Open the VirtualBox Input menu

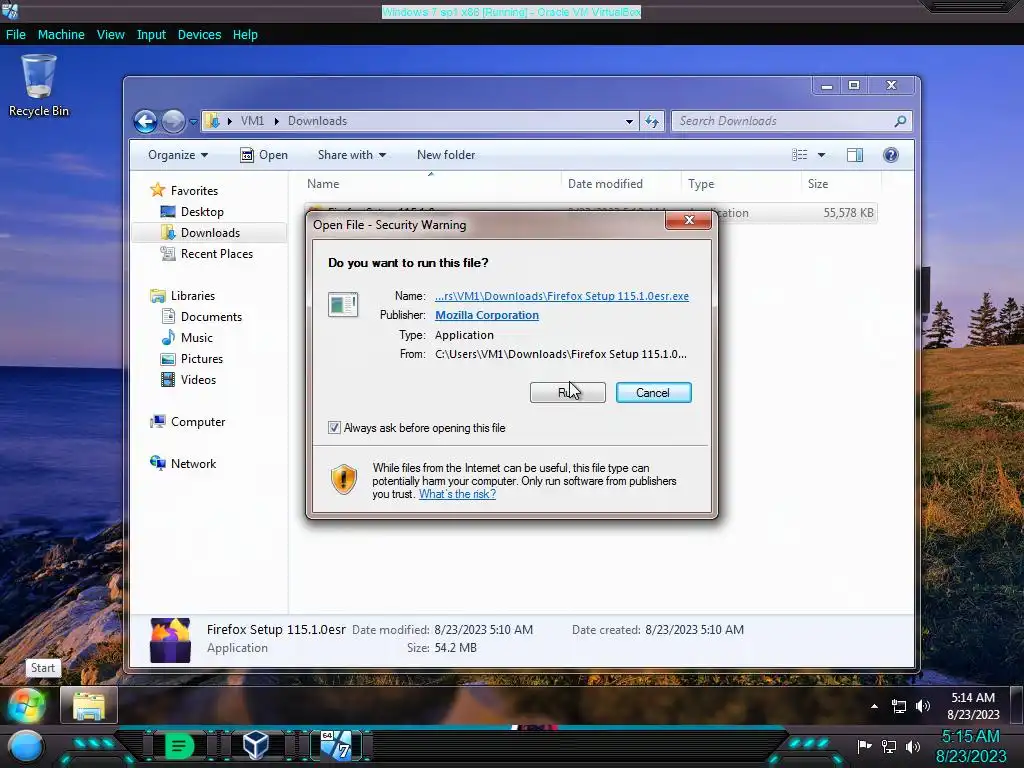151,35
